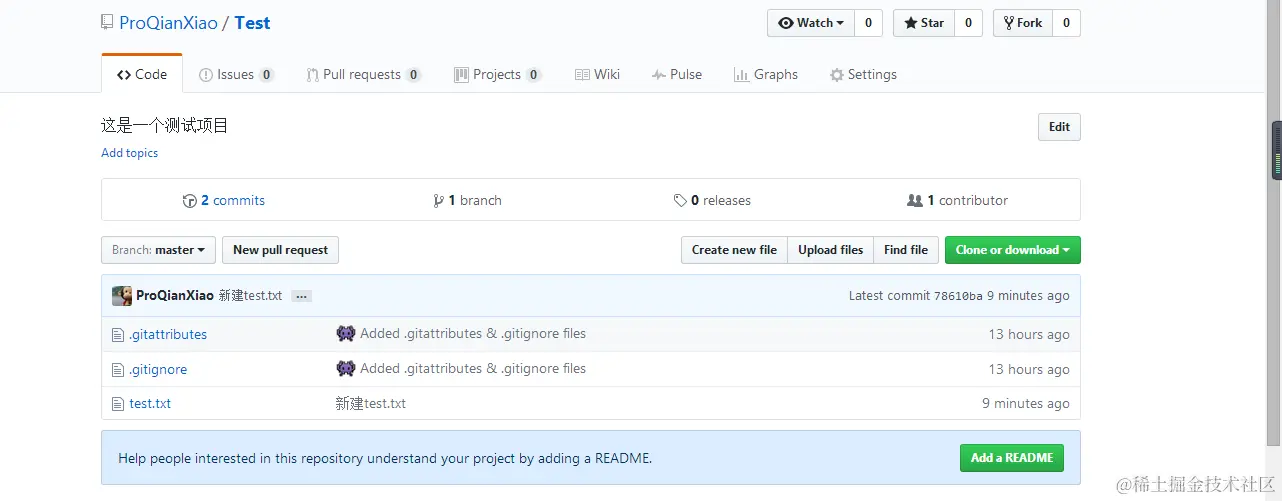
Task: Click the ProQianXiao avatar in commit bar
Action: pyautogui.click(x=122, y=296)
